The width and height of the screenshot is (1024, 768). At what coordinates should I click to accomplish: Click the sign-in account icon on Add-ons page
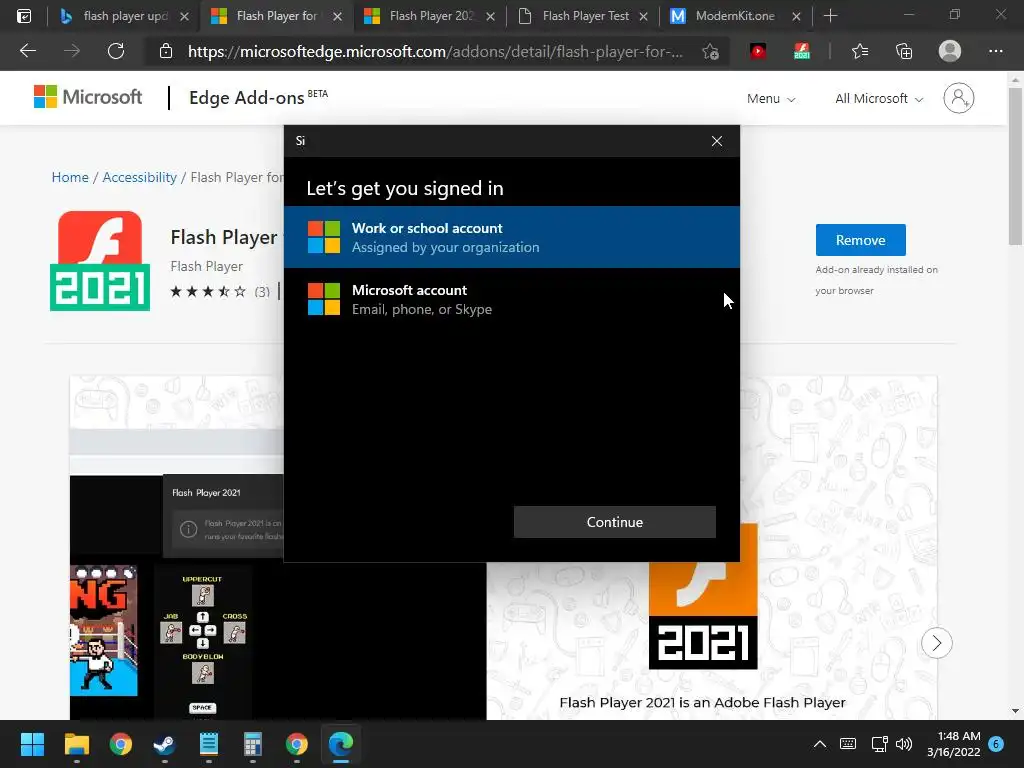click(x=958, y=98)
